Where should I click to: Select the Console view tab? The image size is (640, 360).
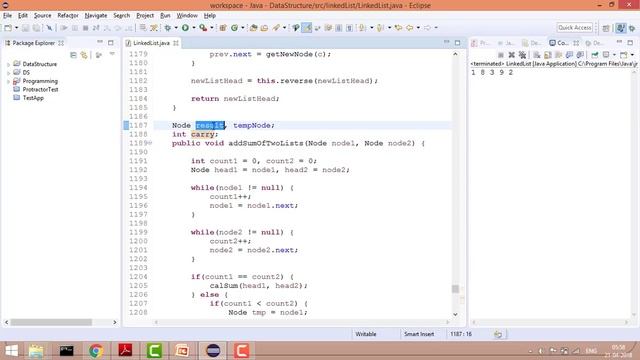[x=563, y=43]
